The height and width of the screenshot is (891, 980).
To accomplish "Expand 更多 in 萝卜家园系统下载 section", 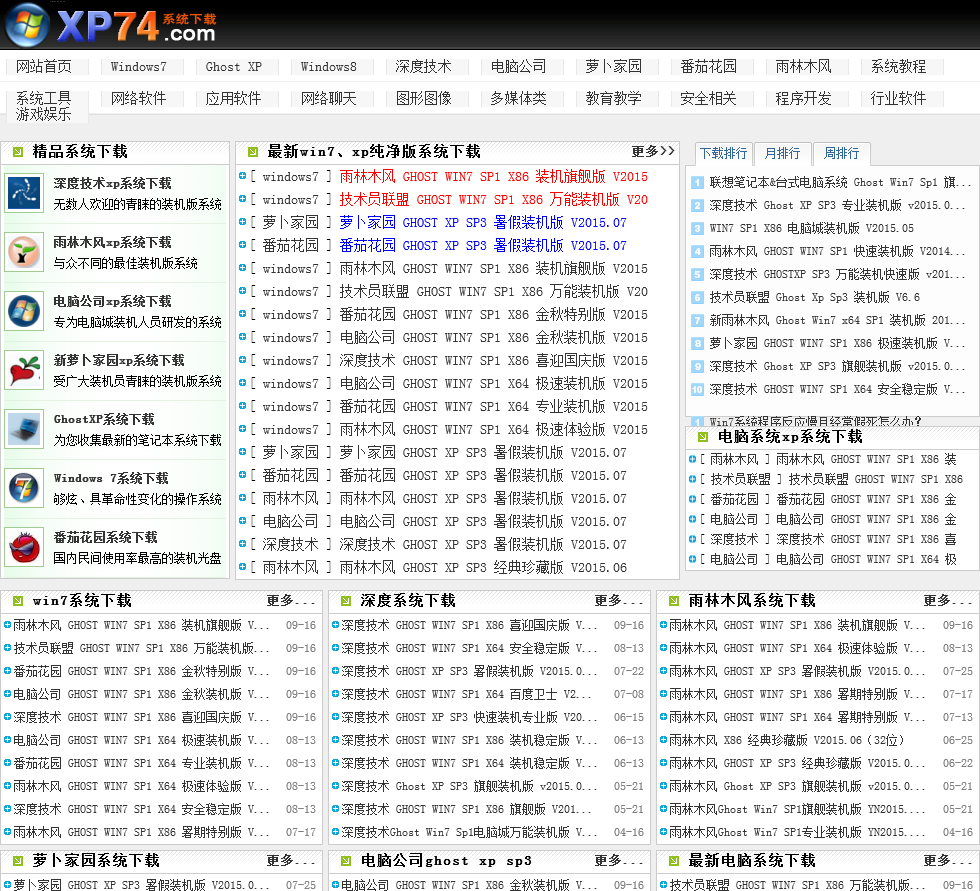I will tap(291, 861).
